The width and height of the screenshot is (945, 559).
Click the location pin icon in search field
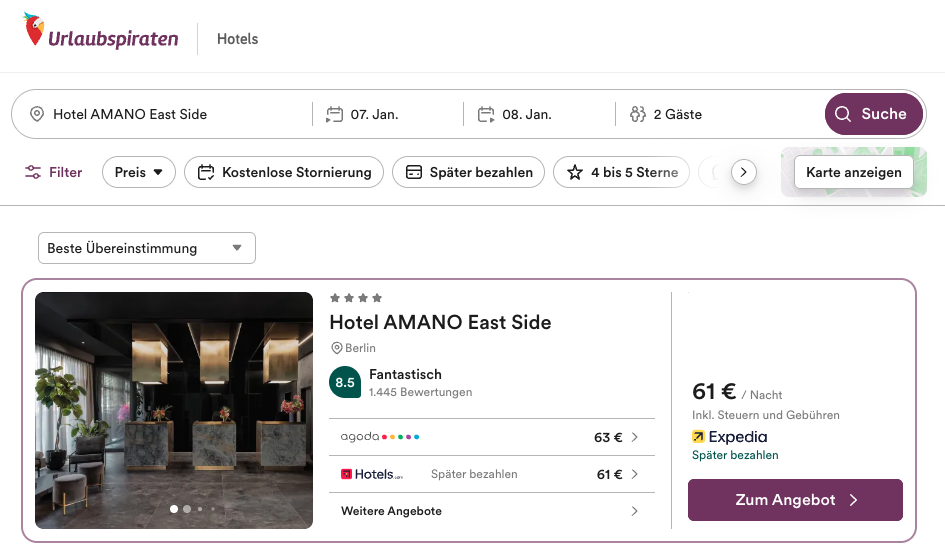37,114
